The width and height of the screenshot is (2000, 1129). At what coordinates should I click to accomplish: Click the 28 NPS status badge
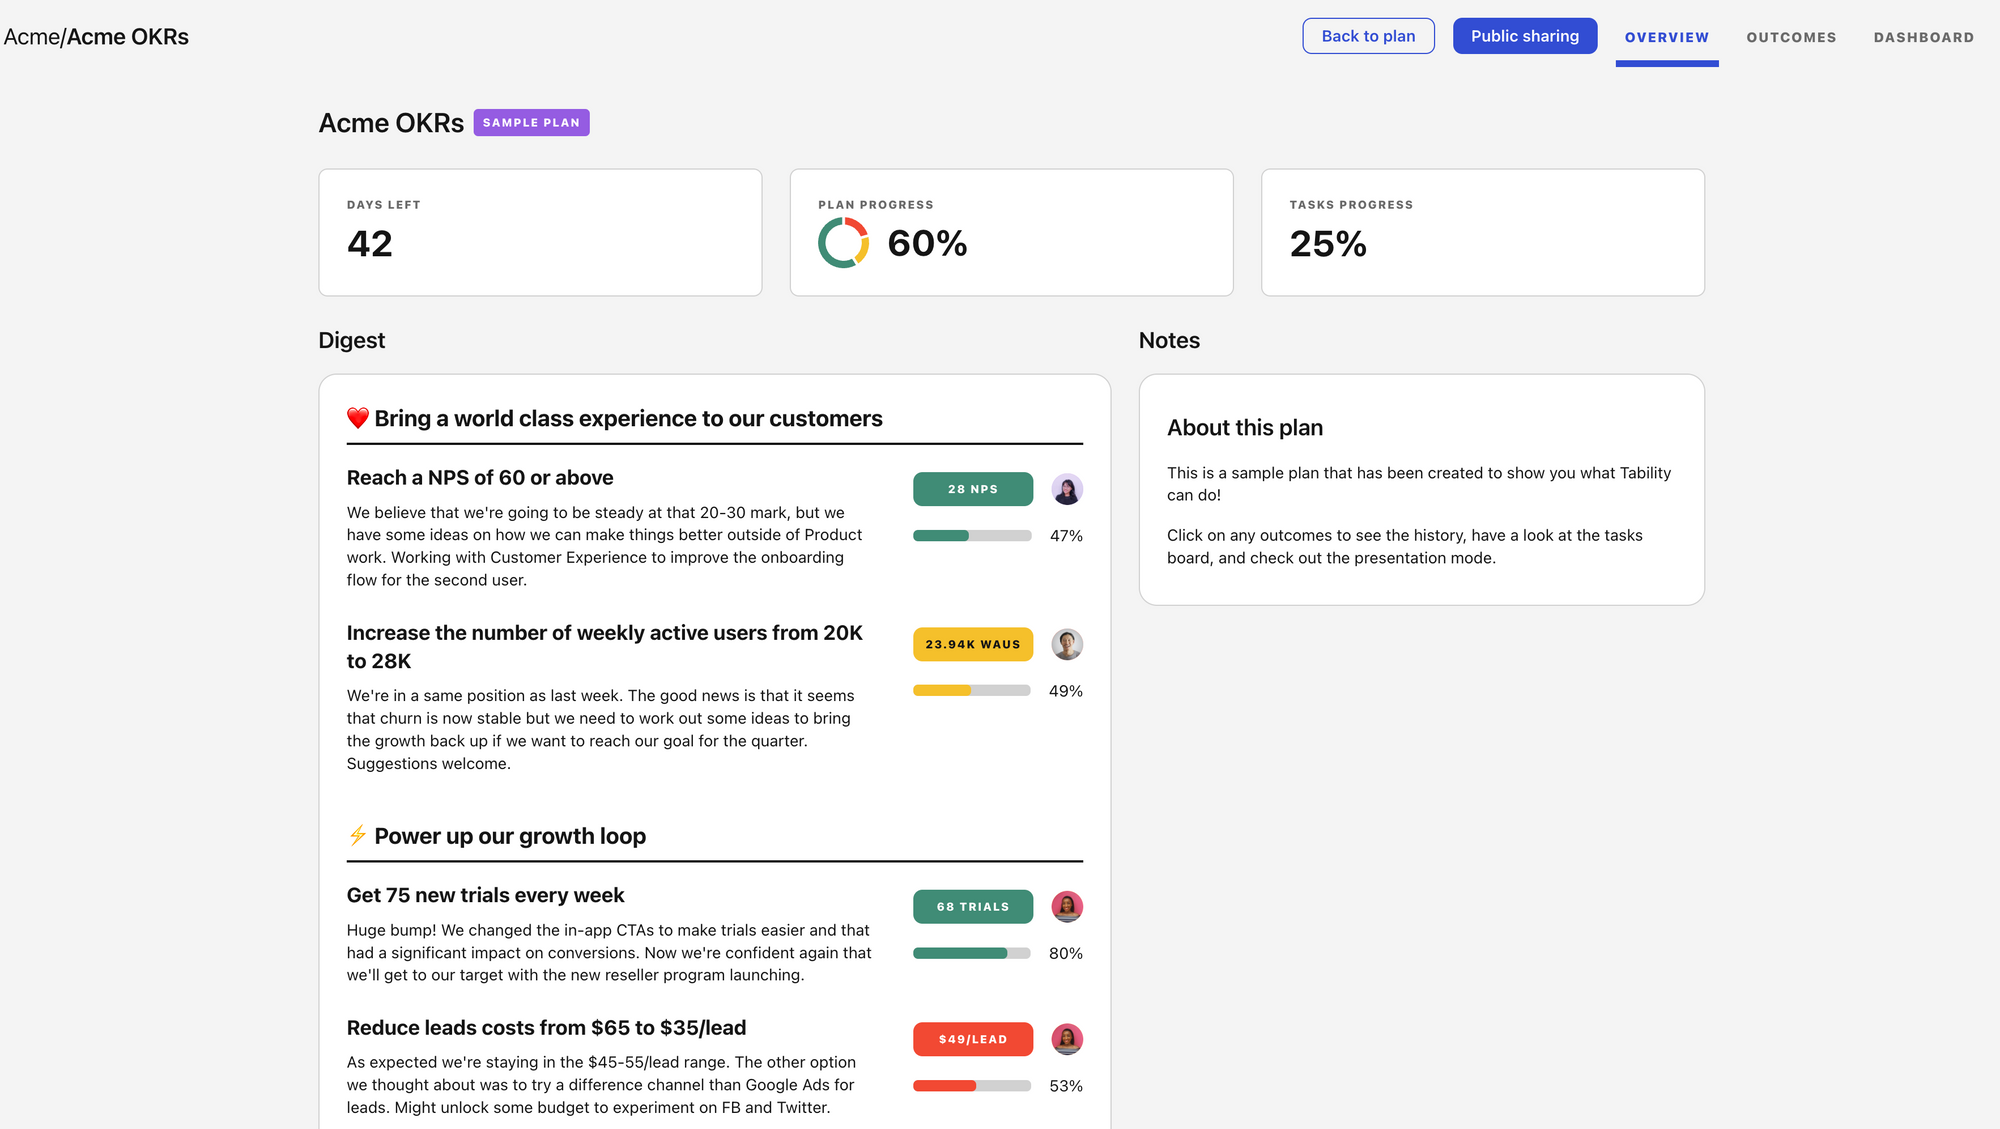[x=972, y=489]
